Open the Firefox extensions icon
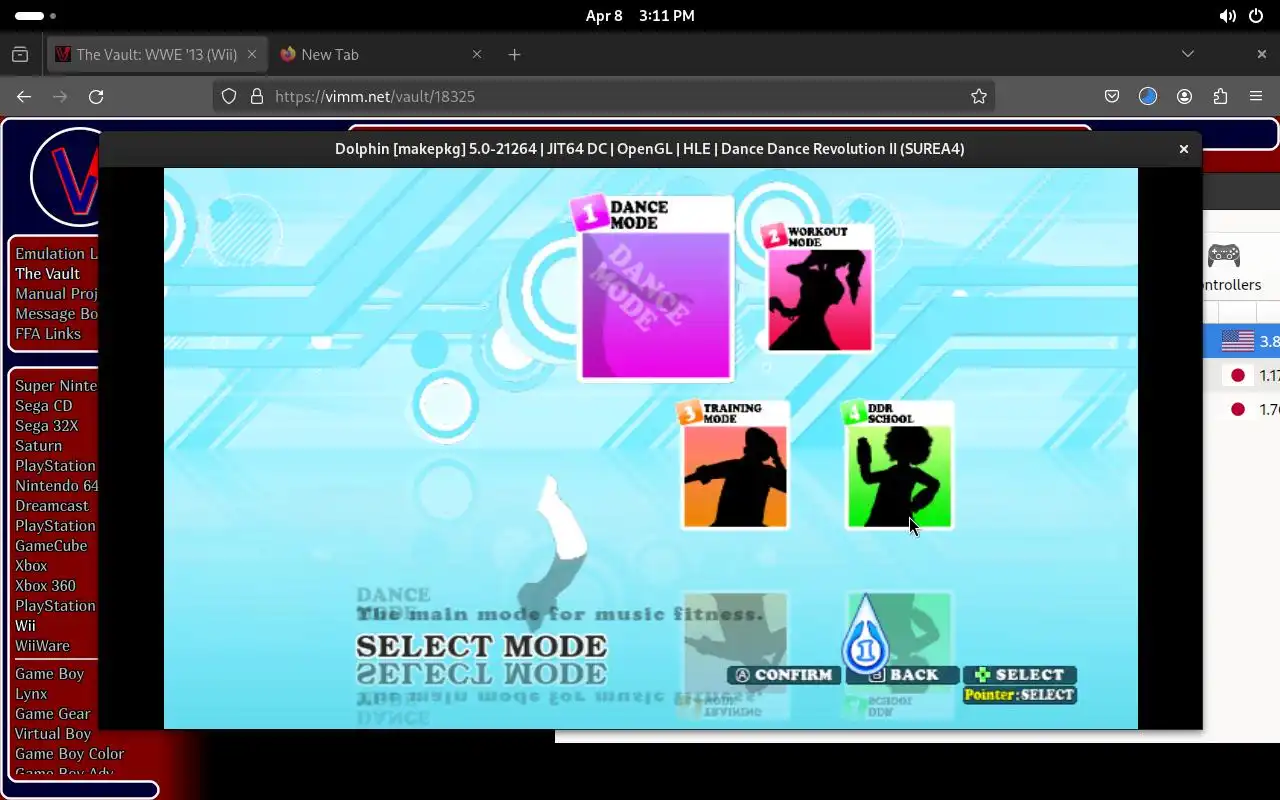This screenshot has height=800, width=1280. 1220,96
